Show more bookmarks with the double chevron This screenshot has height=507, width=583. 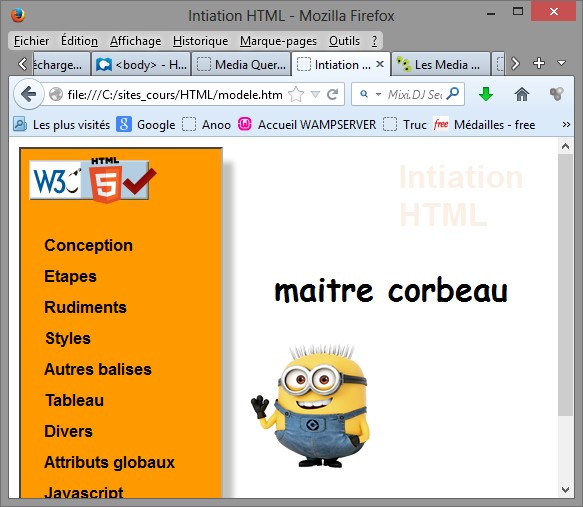coord(566,125)
